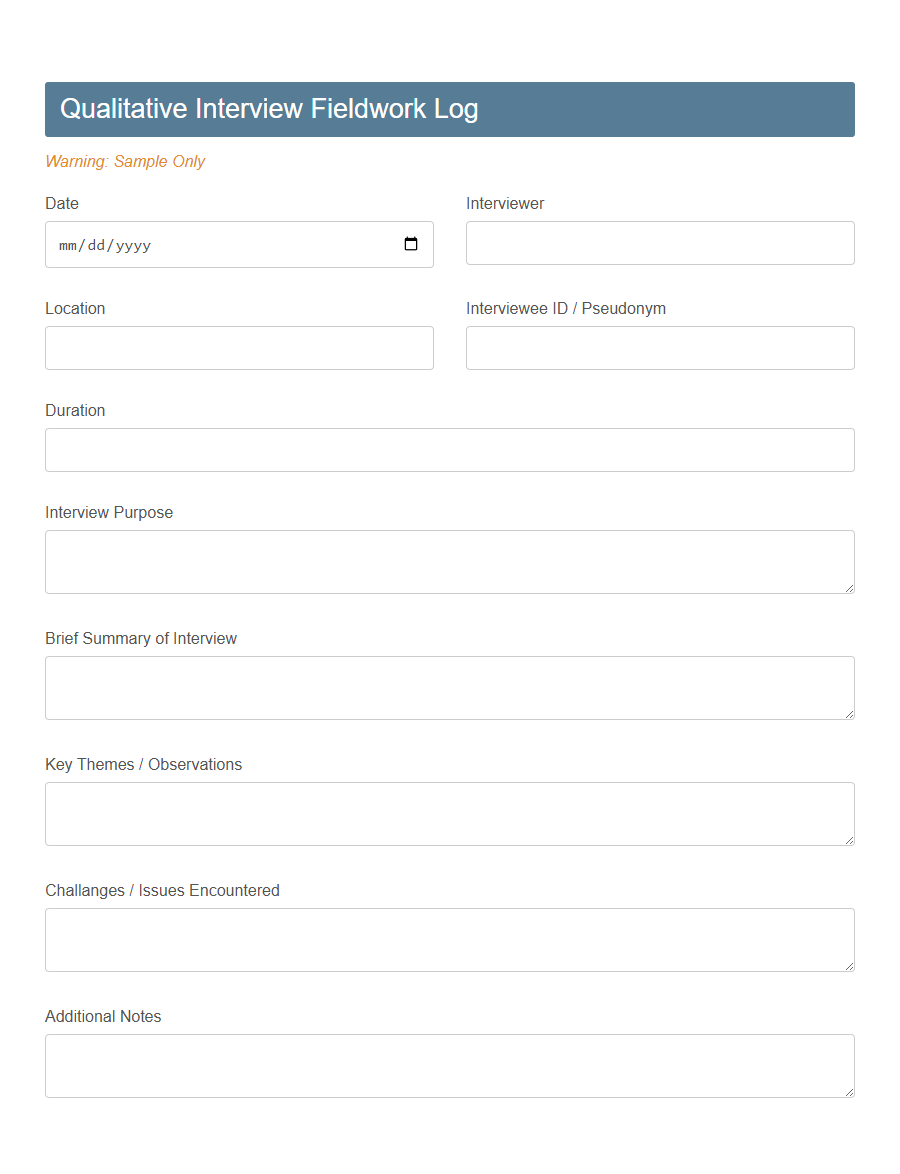900x1174 pixels.
Task: Focus the Challanges / Issues Encountered box
Action: point(449,939)
